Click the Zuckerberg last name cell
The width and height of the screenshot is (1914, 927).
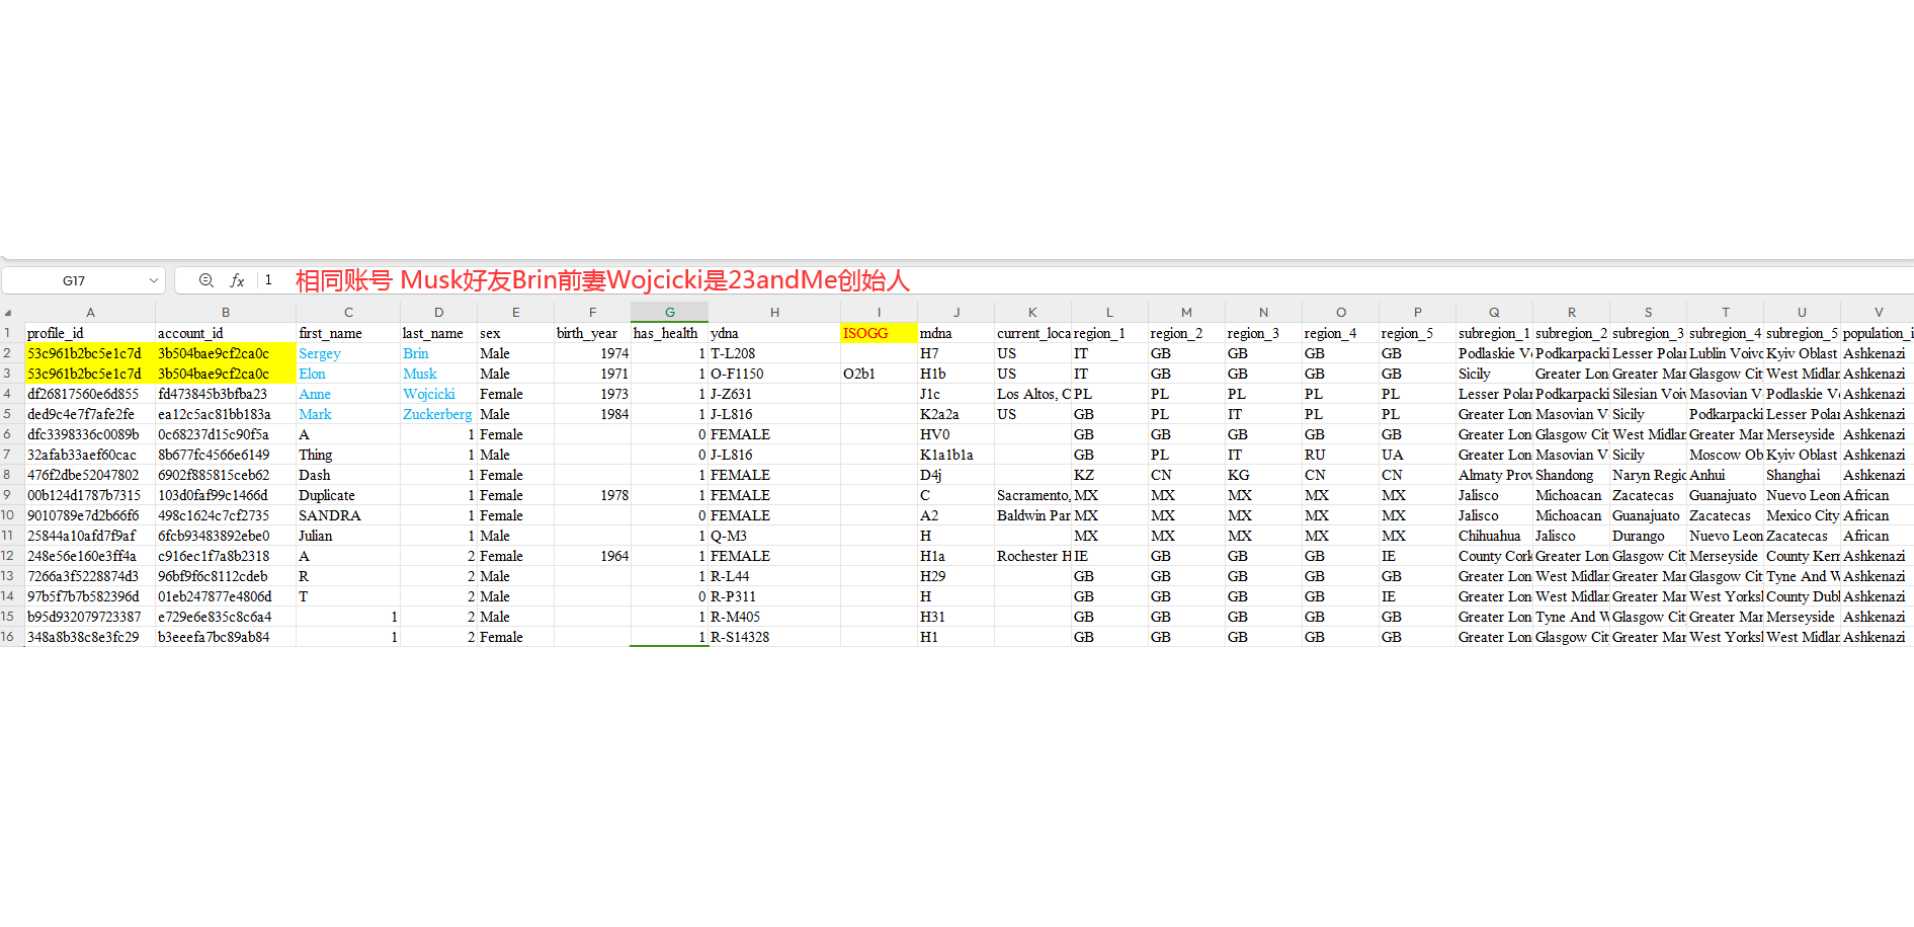click(x=438, y=414)
